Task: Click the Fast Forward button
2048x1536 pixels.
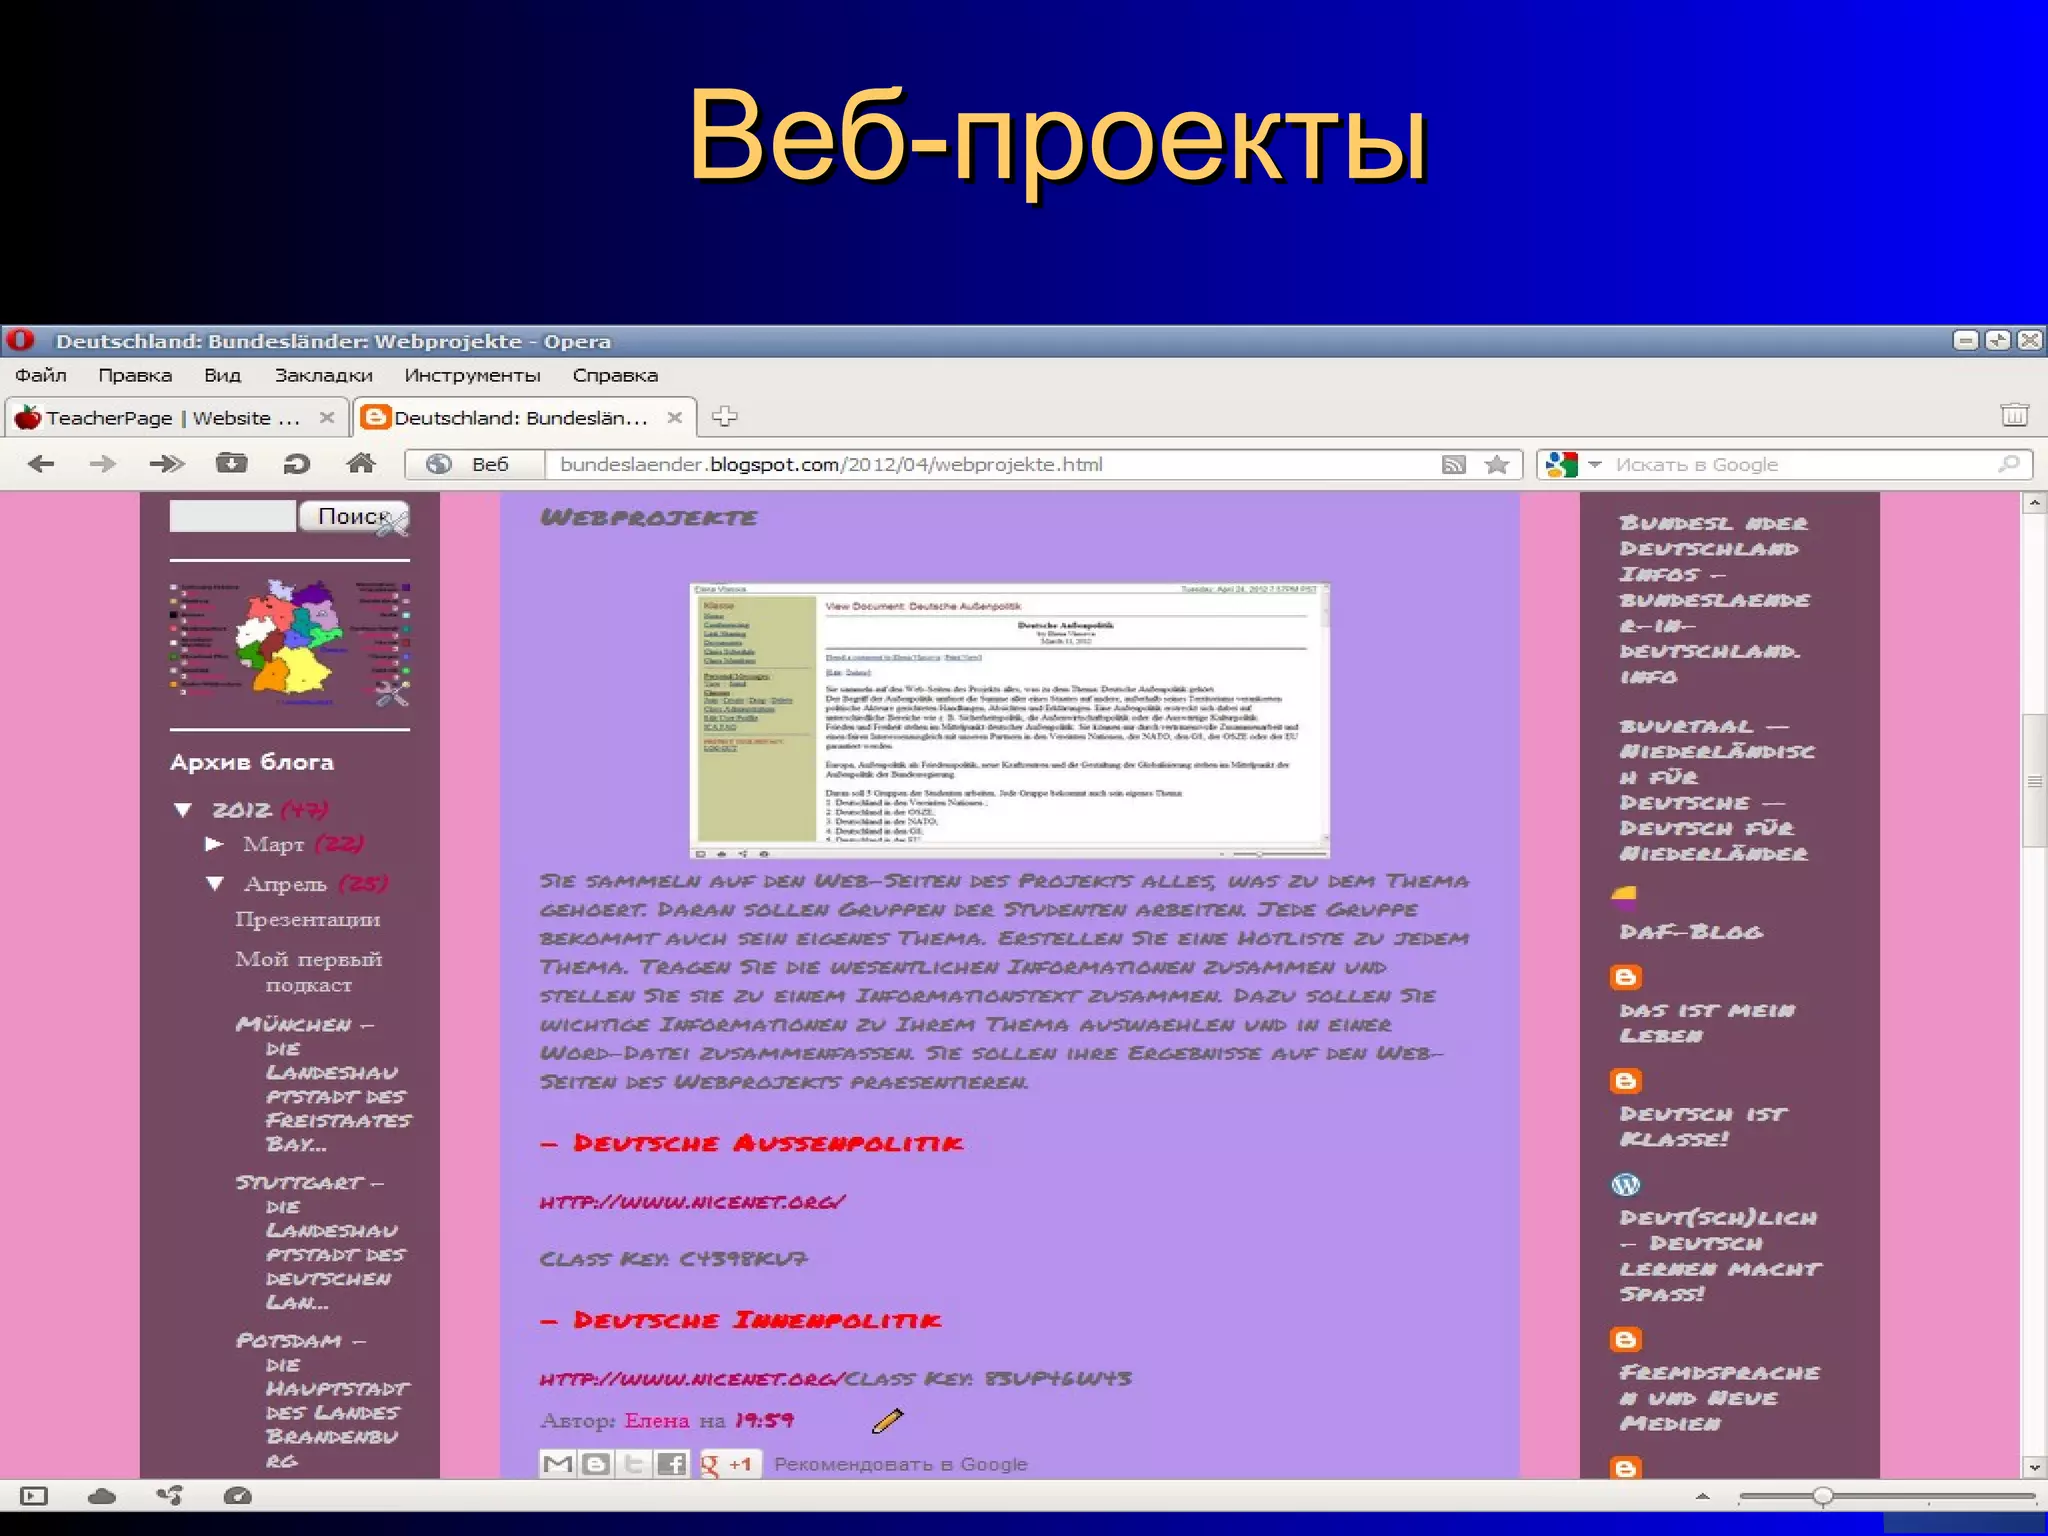Action: tap(167, 464)
